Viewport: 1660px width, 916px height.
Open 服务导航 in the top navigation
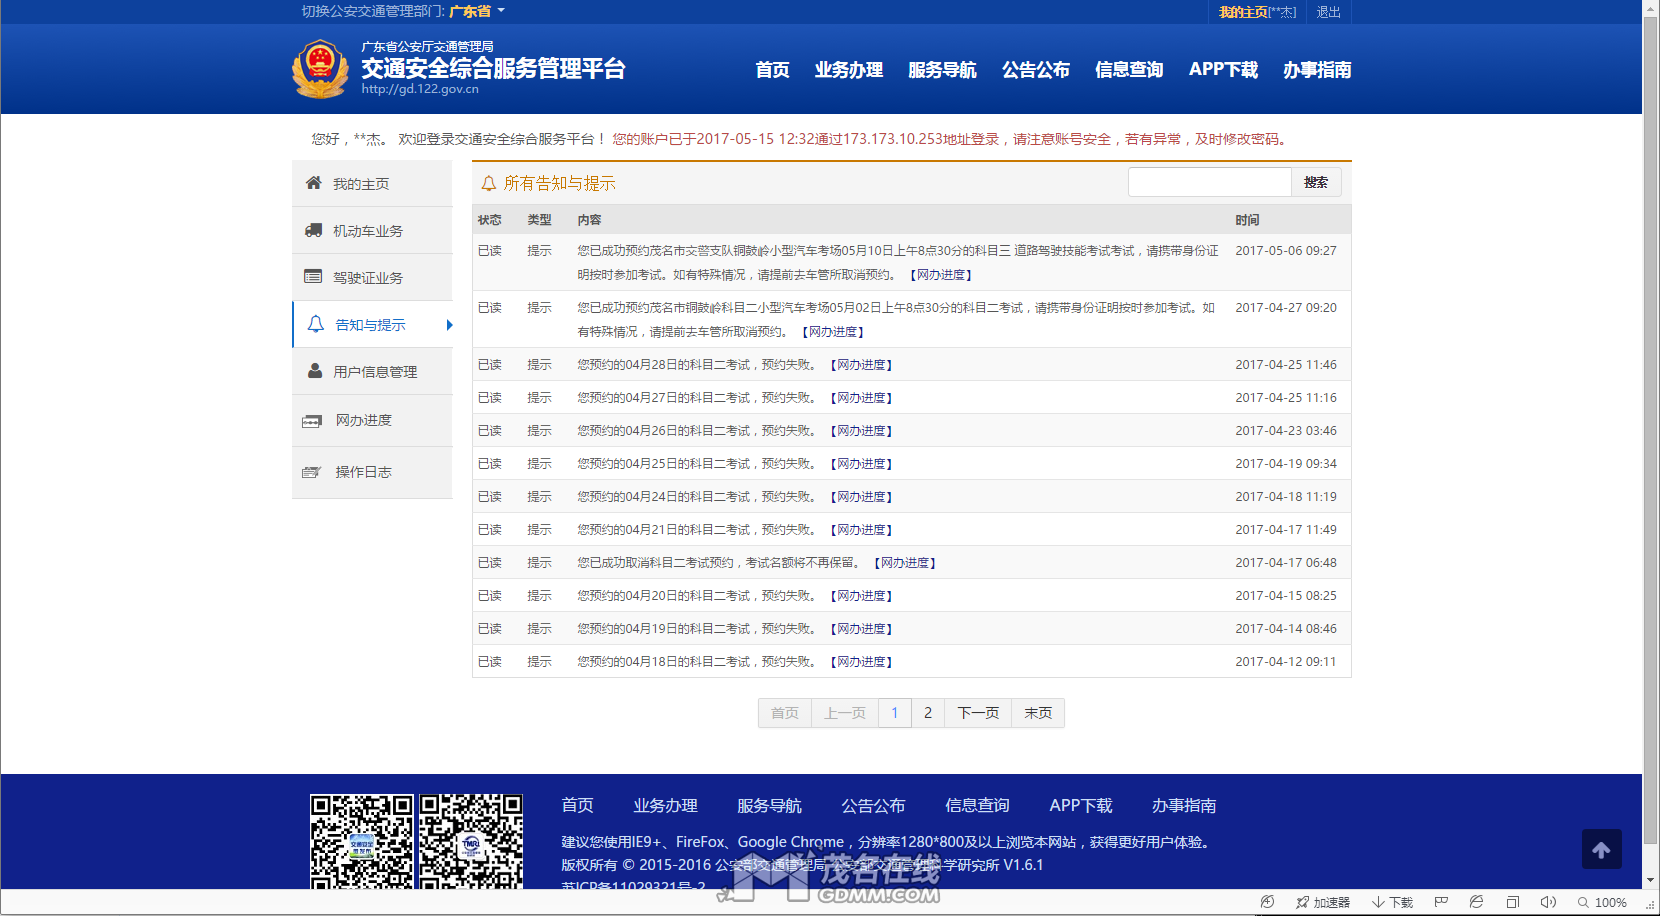[x=942, y=69]
